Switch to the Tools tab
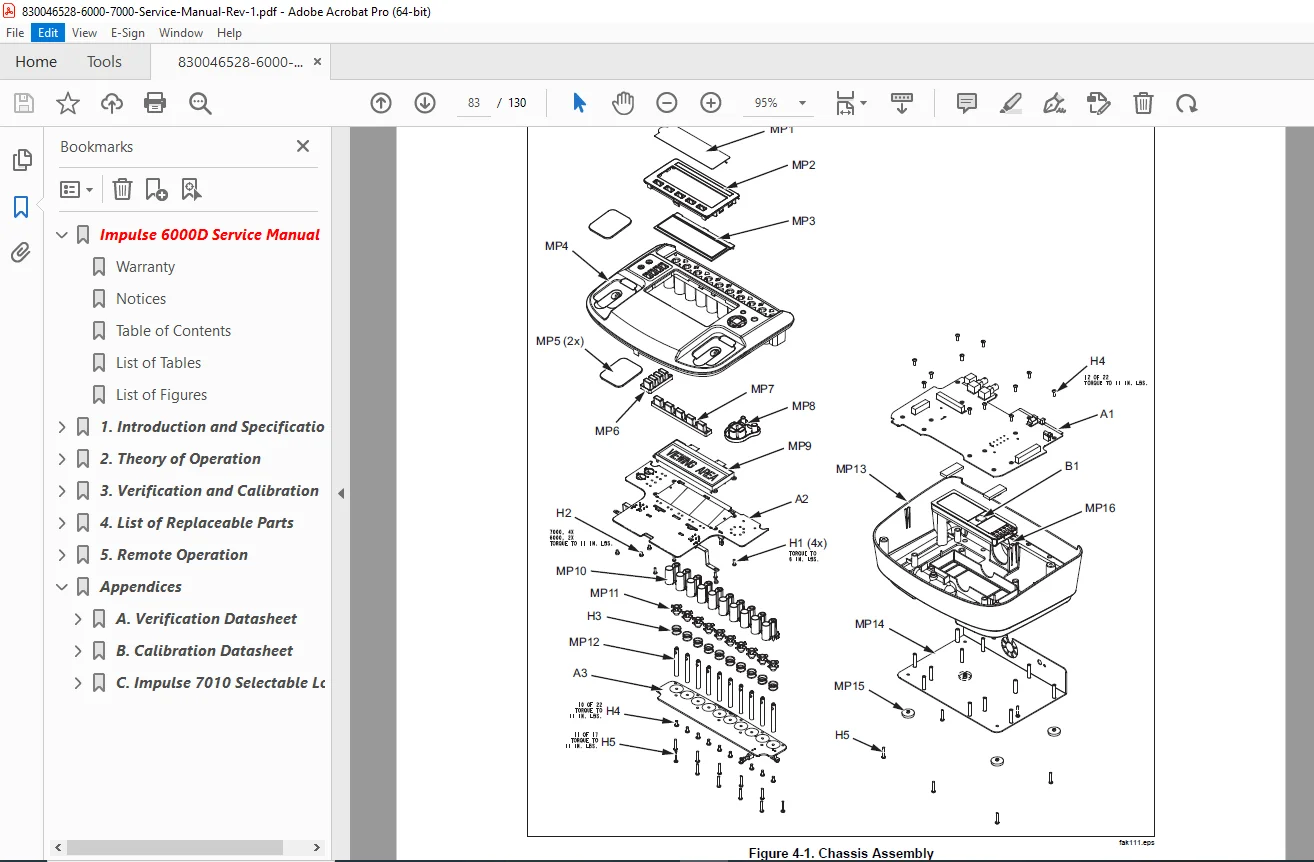Screen dimensions: 1314x862 point(104,61)
